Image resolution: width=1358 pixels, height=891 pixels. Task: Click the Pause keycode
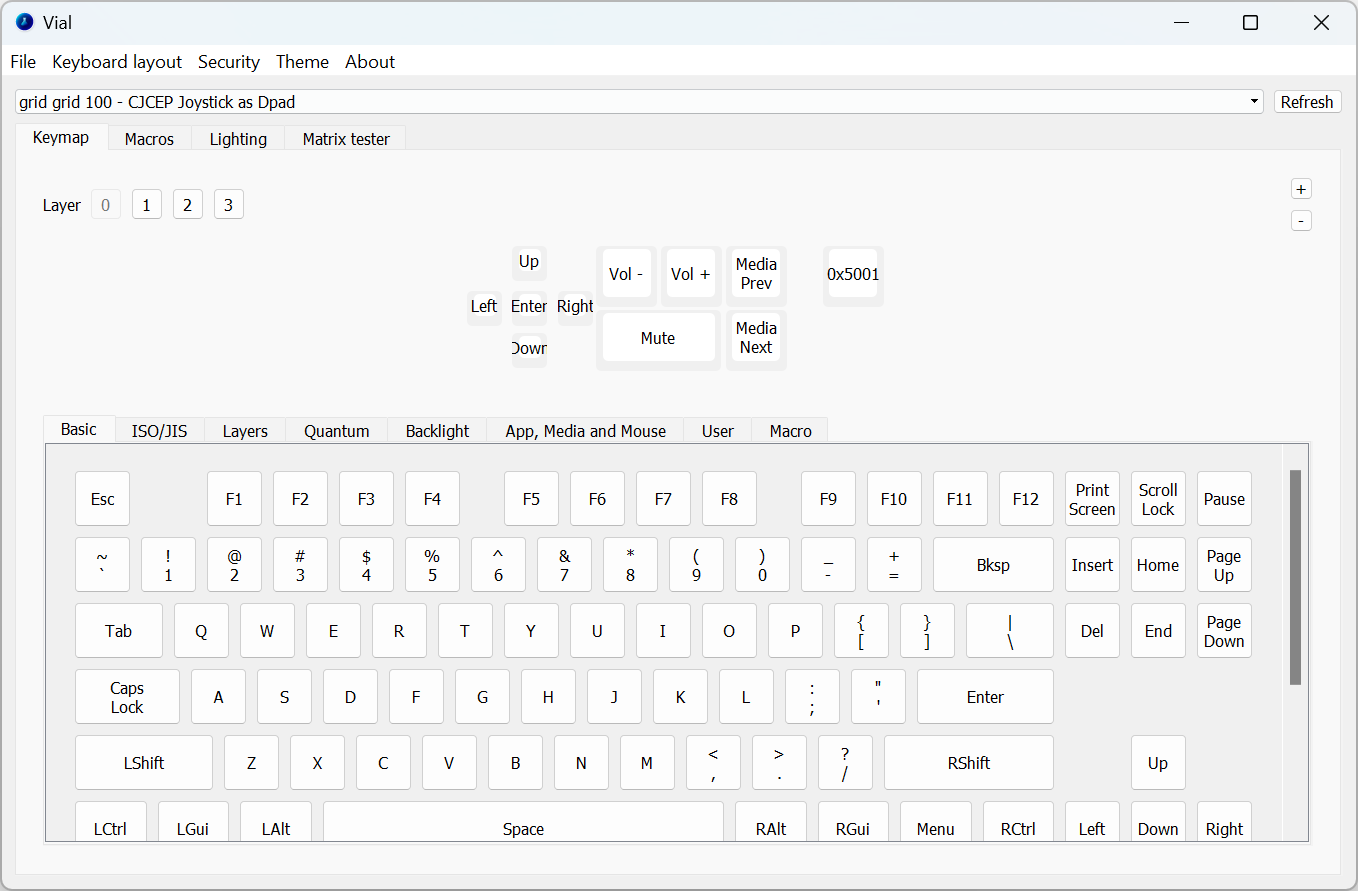coord(1224,499)
